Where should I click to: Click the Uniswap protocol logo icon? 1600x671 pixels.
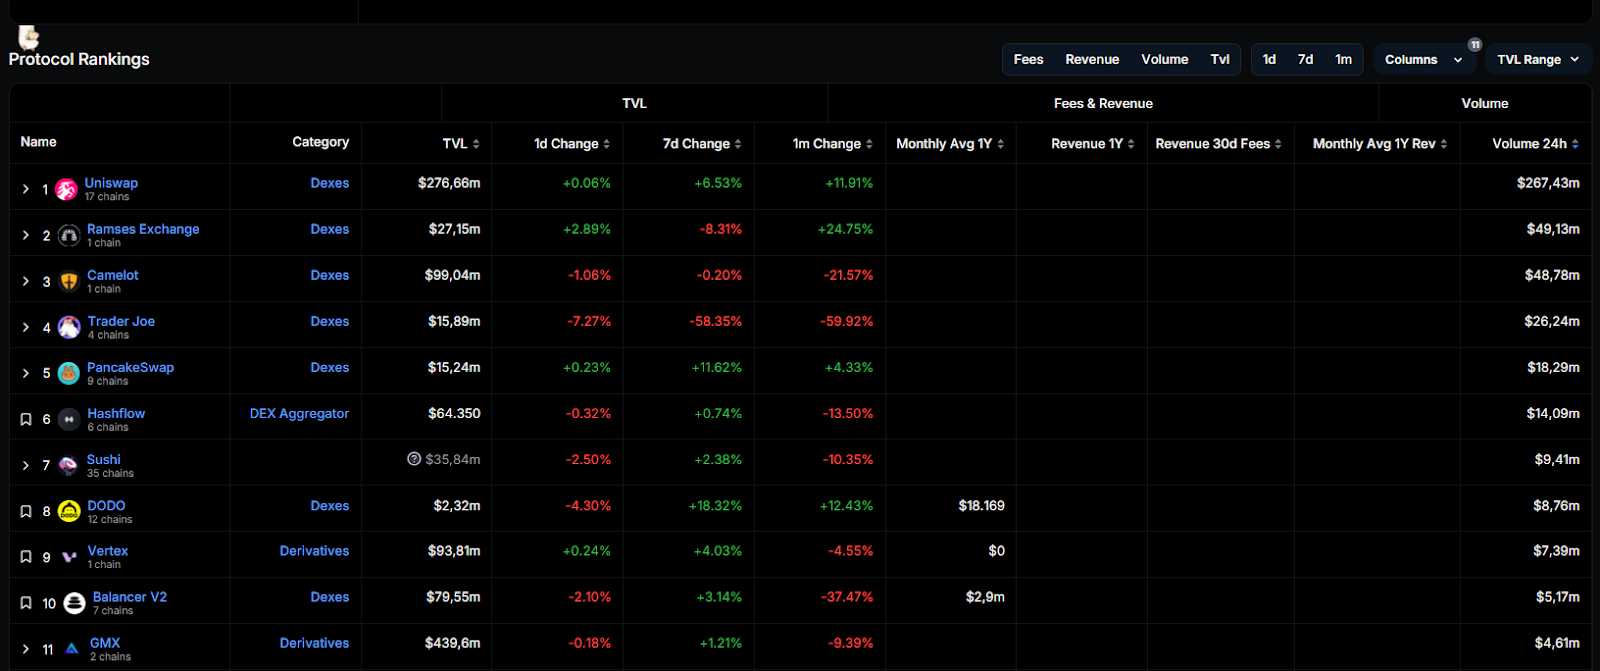[67, 190]
